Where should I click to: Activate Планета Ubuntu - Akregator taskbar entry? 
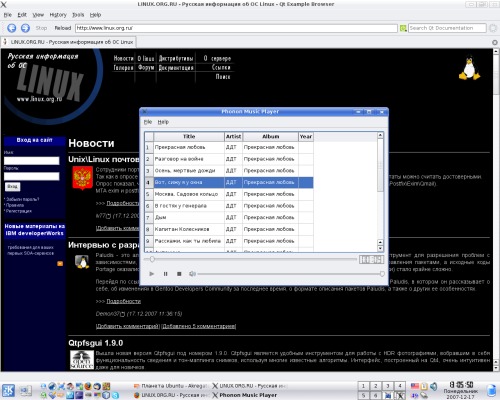coord(171,386)
